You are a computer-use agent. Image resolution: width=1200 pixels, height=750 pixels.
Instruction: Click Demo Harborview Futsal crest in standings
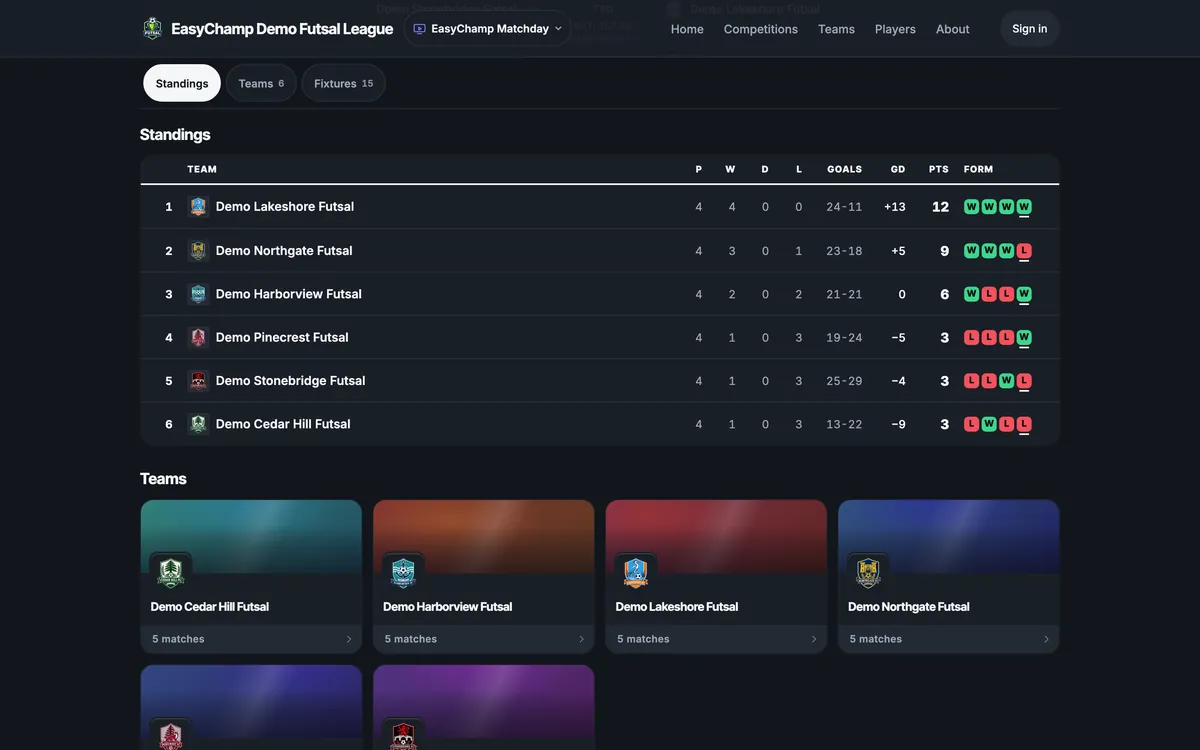point(198,294)
